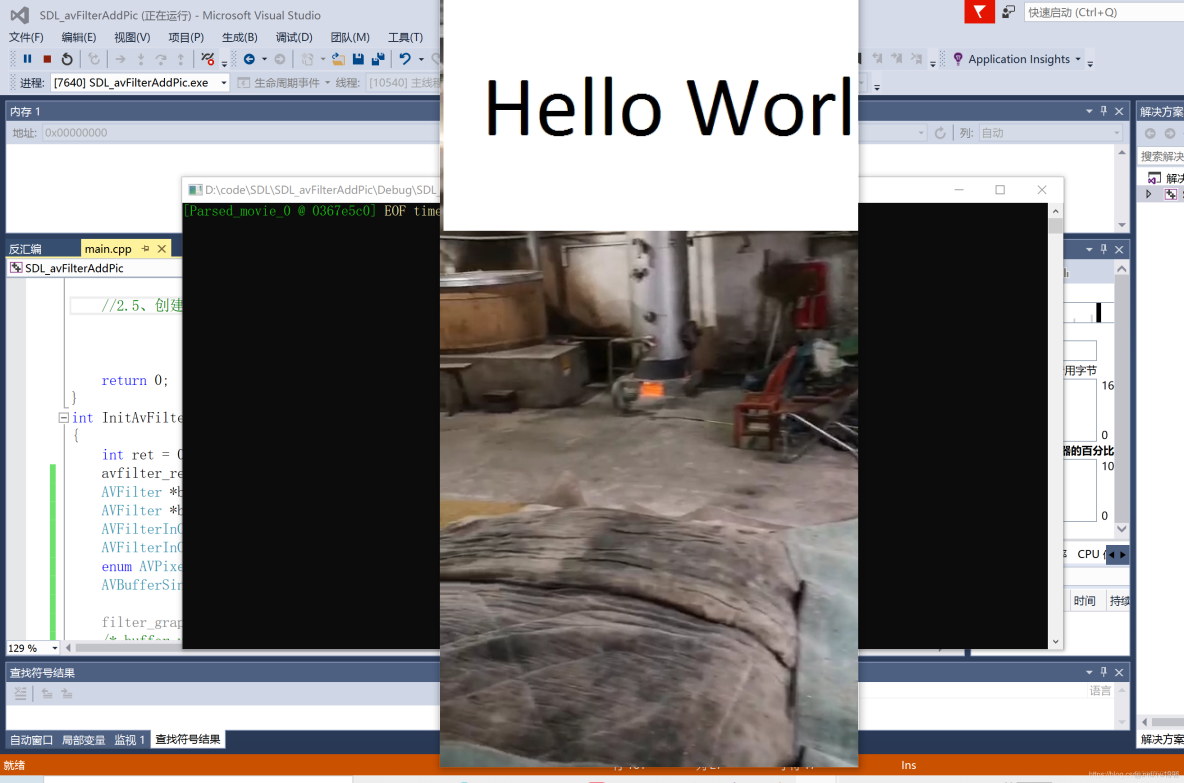Click the previous bookmark icon
The height and width of the screenshot is (783, 1184).
(877, 58)
